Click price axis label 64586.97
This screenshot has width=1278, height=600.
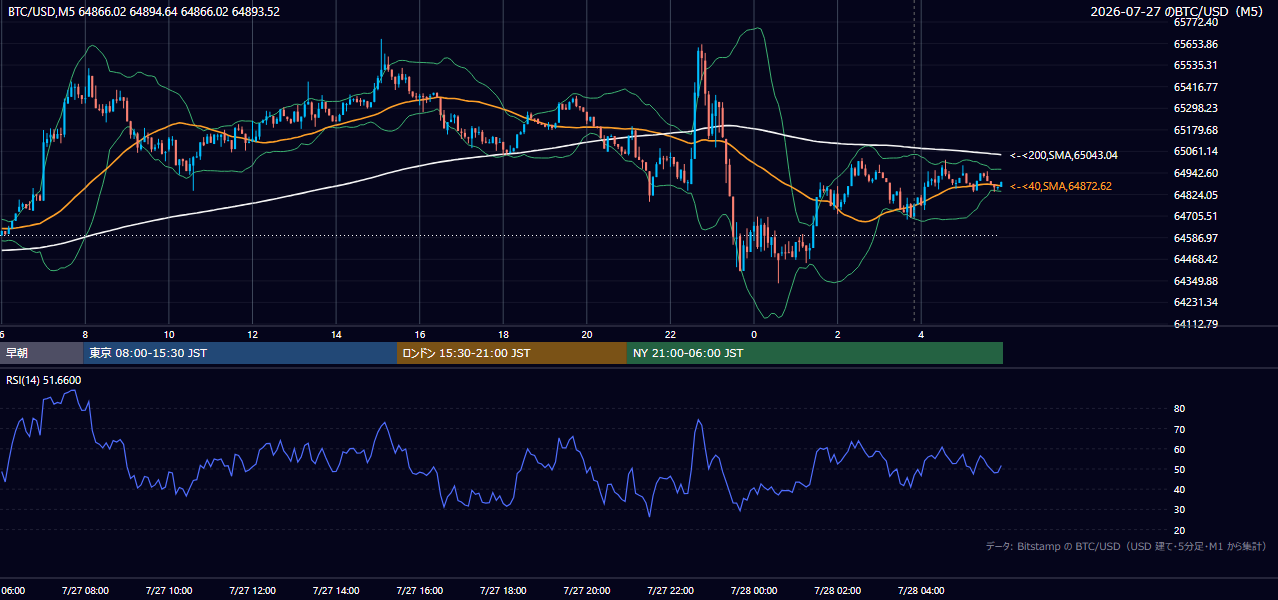[x=1196, y=238]
